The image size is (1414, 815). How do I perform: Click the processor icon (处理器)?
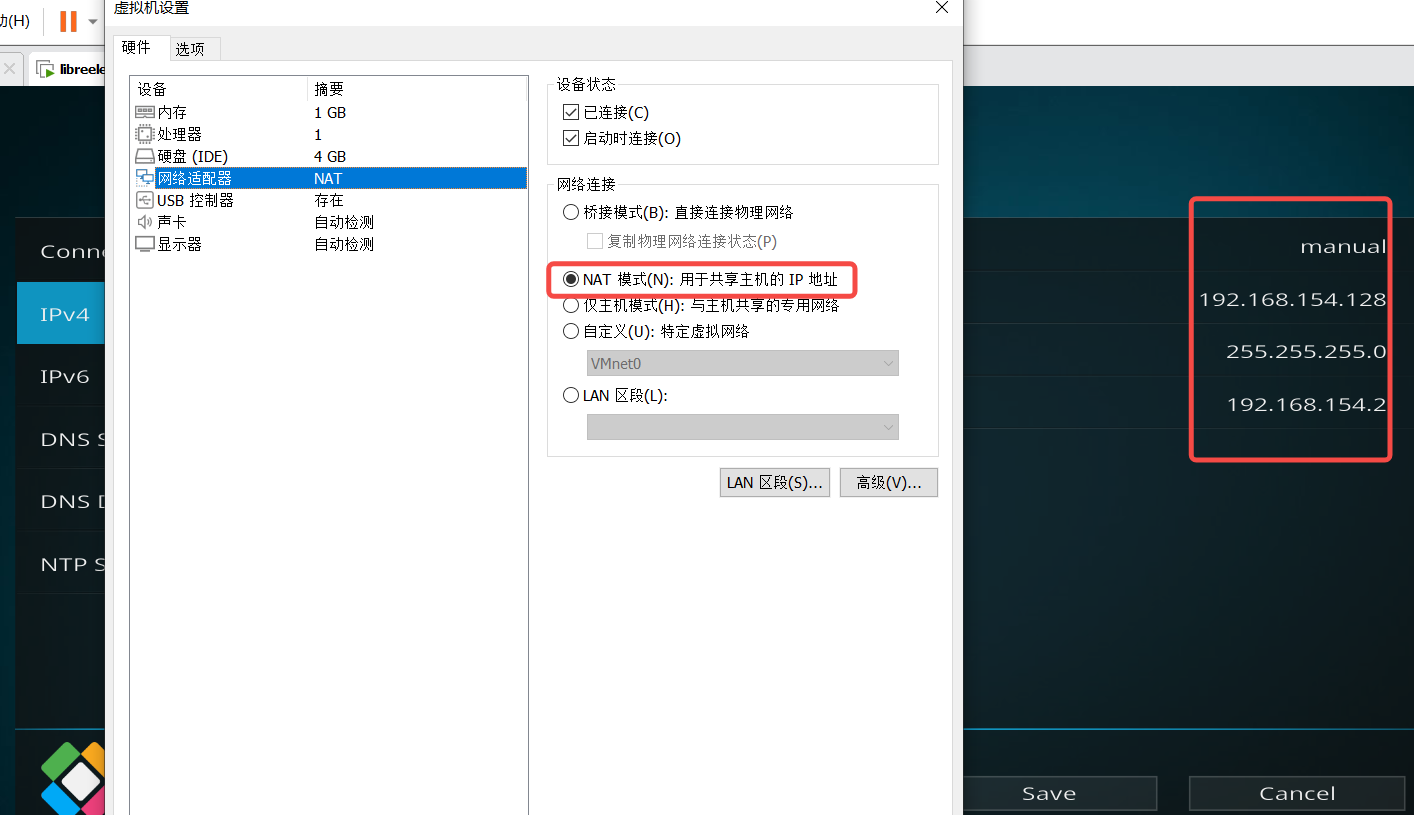pos(145,134)
